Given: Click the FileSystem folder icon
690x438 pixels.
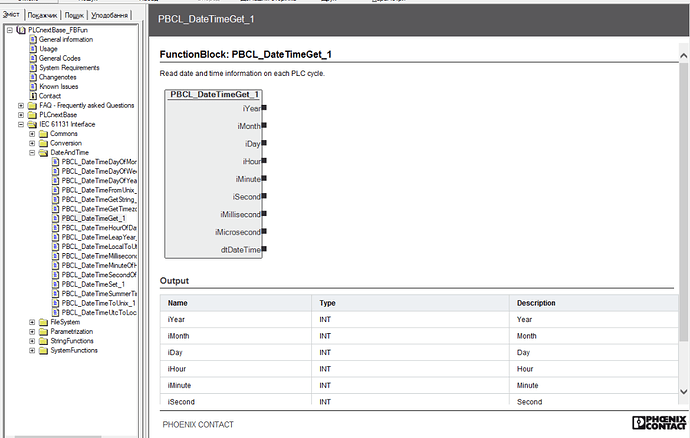Looking at the screenshot, I should [x=43, y=322].
